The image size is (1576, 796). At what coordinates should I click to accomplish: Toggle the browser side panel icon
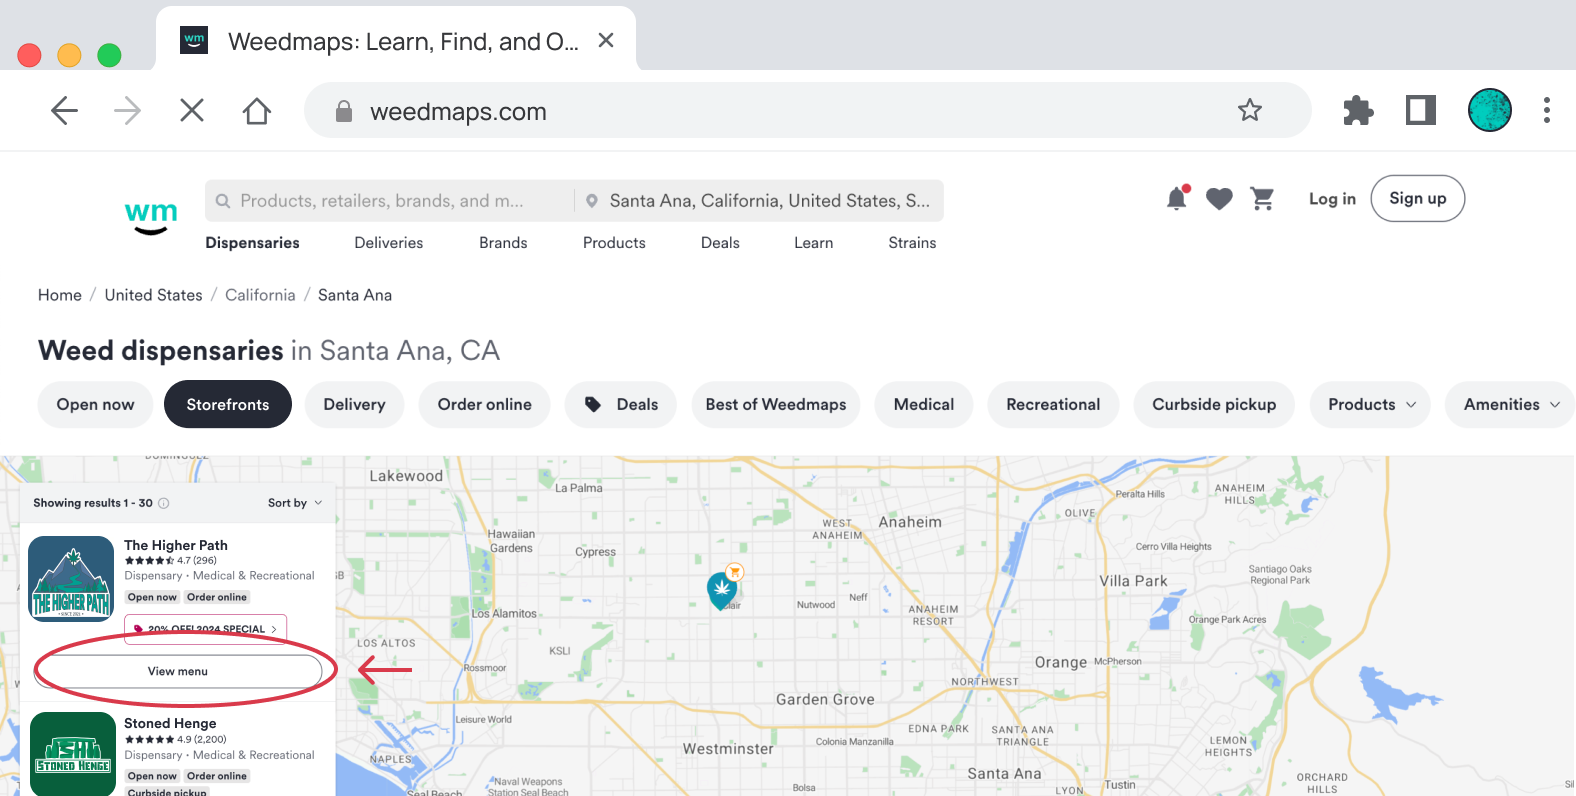1421,110
